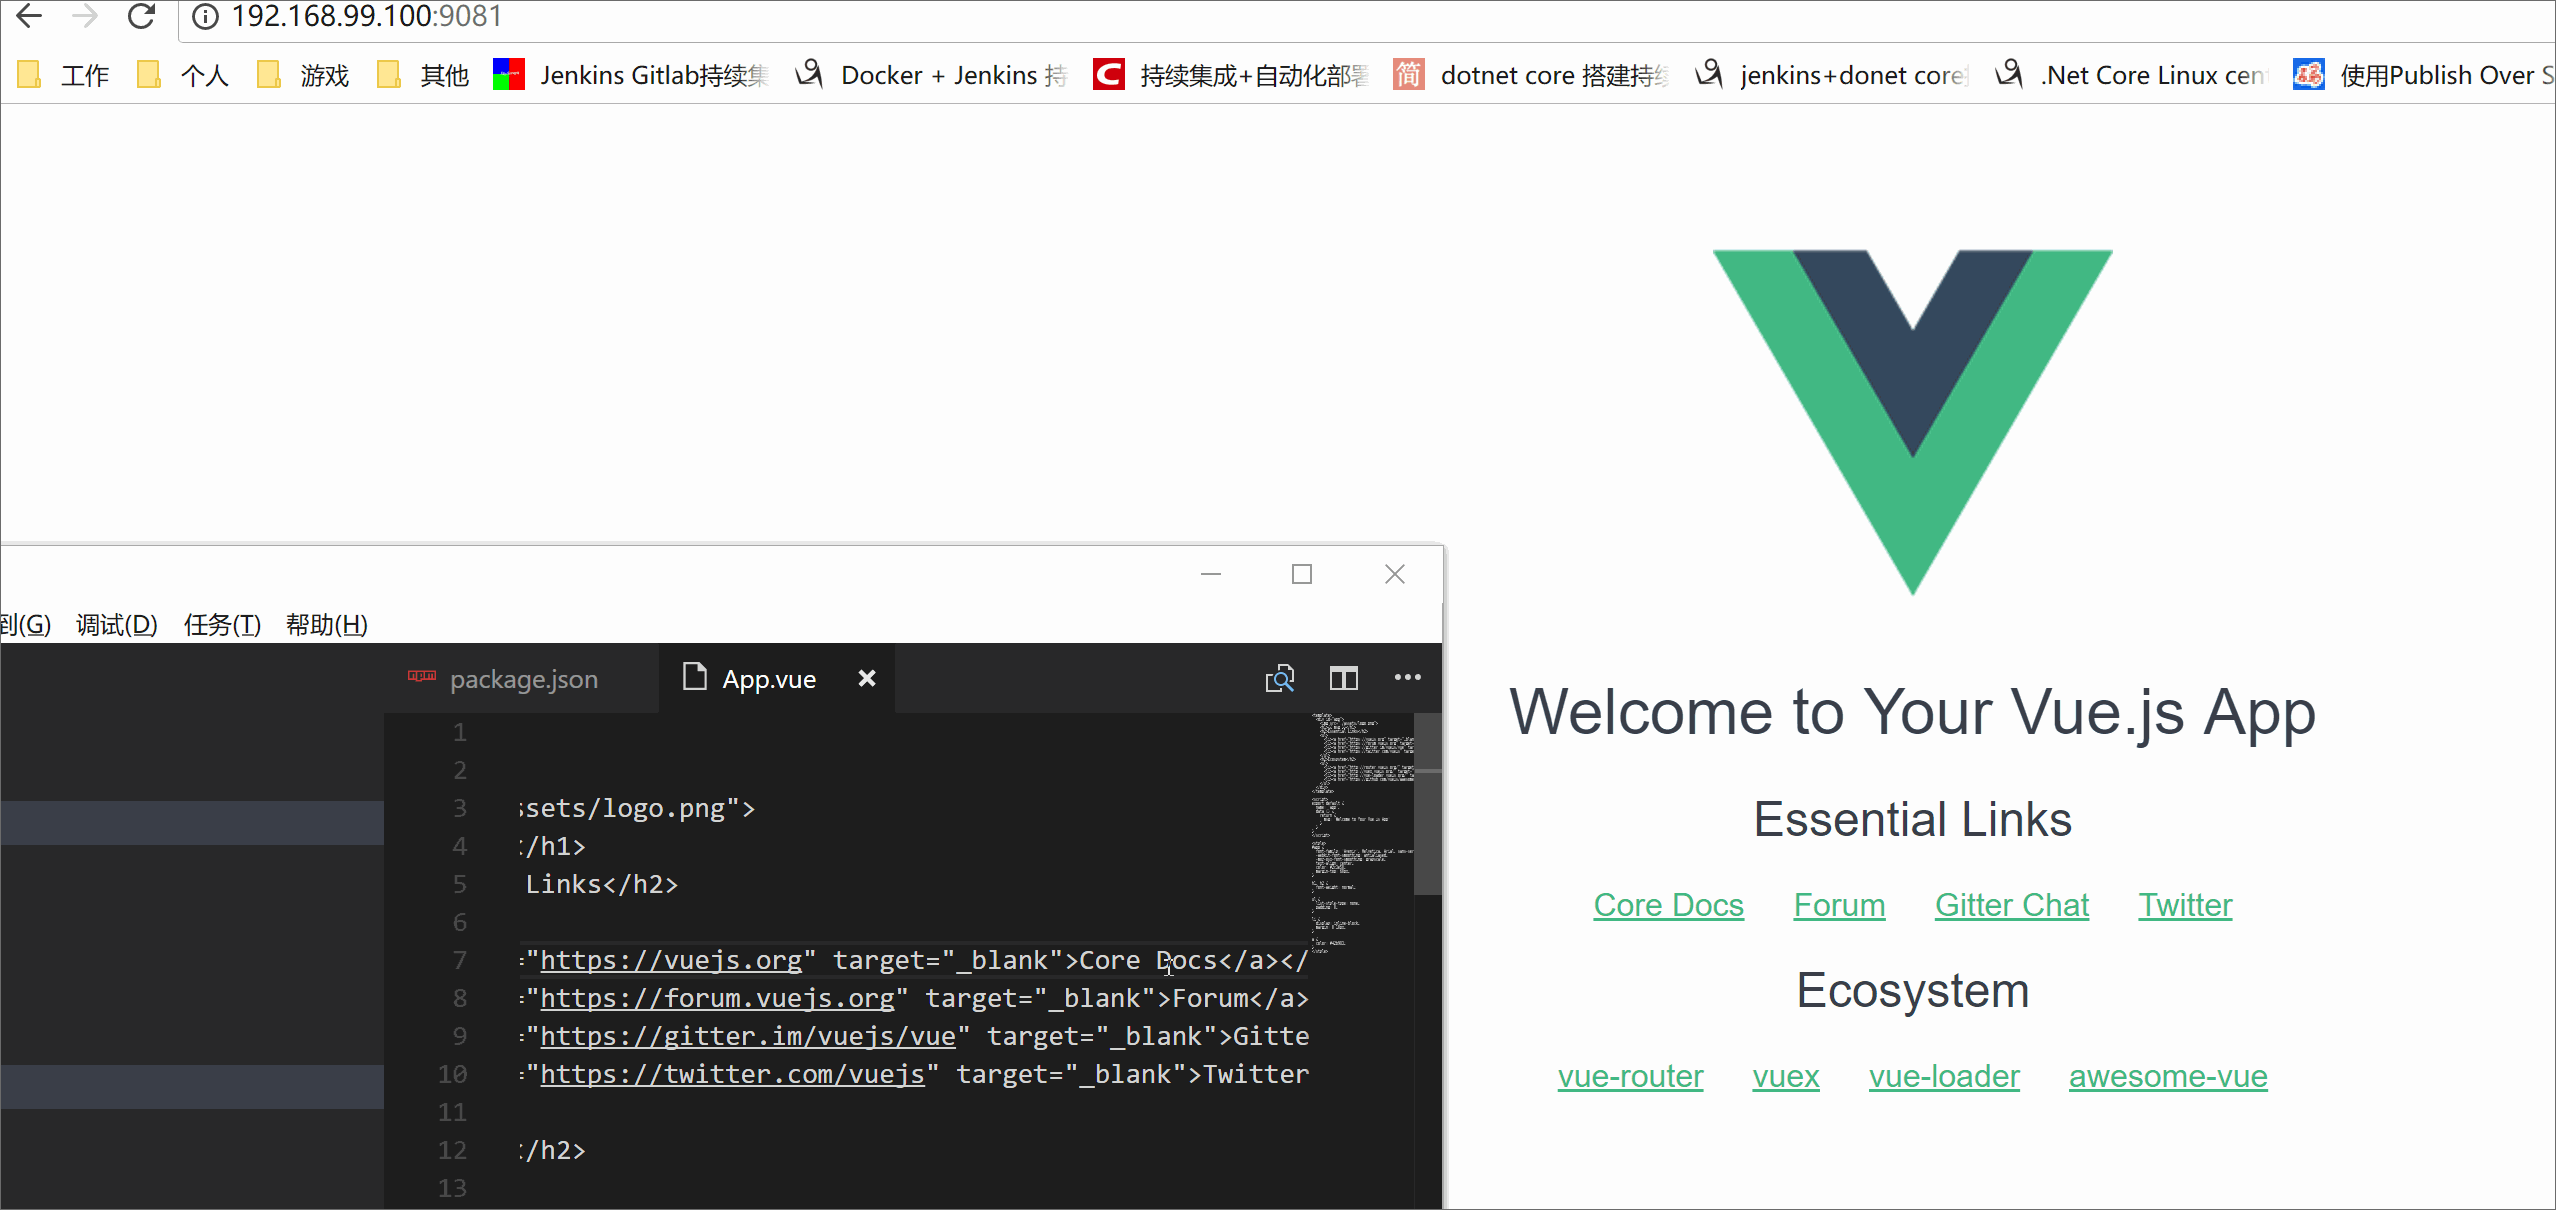Click the Core Docs link
Image resolution: width=2556 pixels, height=1210 pixels.
(x=1668, y=905)
